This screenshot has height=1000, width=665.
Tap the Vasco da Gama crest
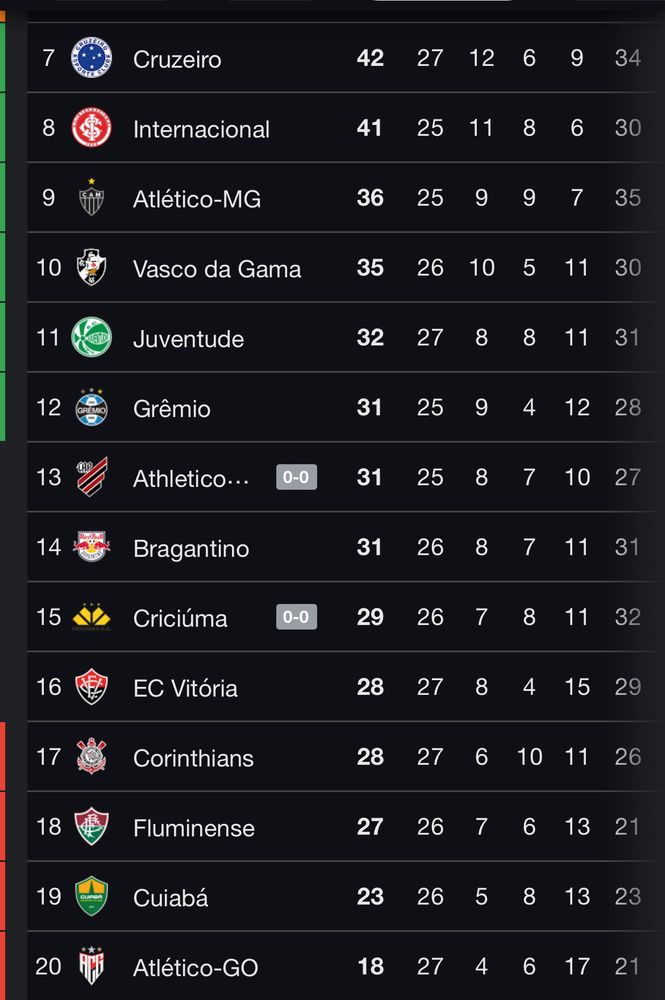[91, 267]
